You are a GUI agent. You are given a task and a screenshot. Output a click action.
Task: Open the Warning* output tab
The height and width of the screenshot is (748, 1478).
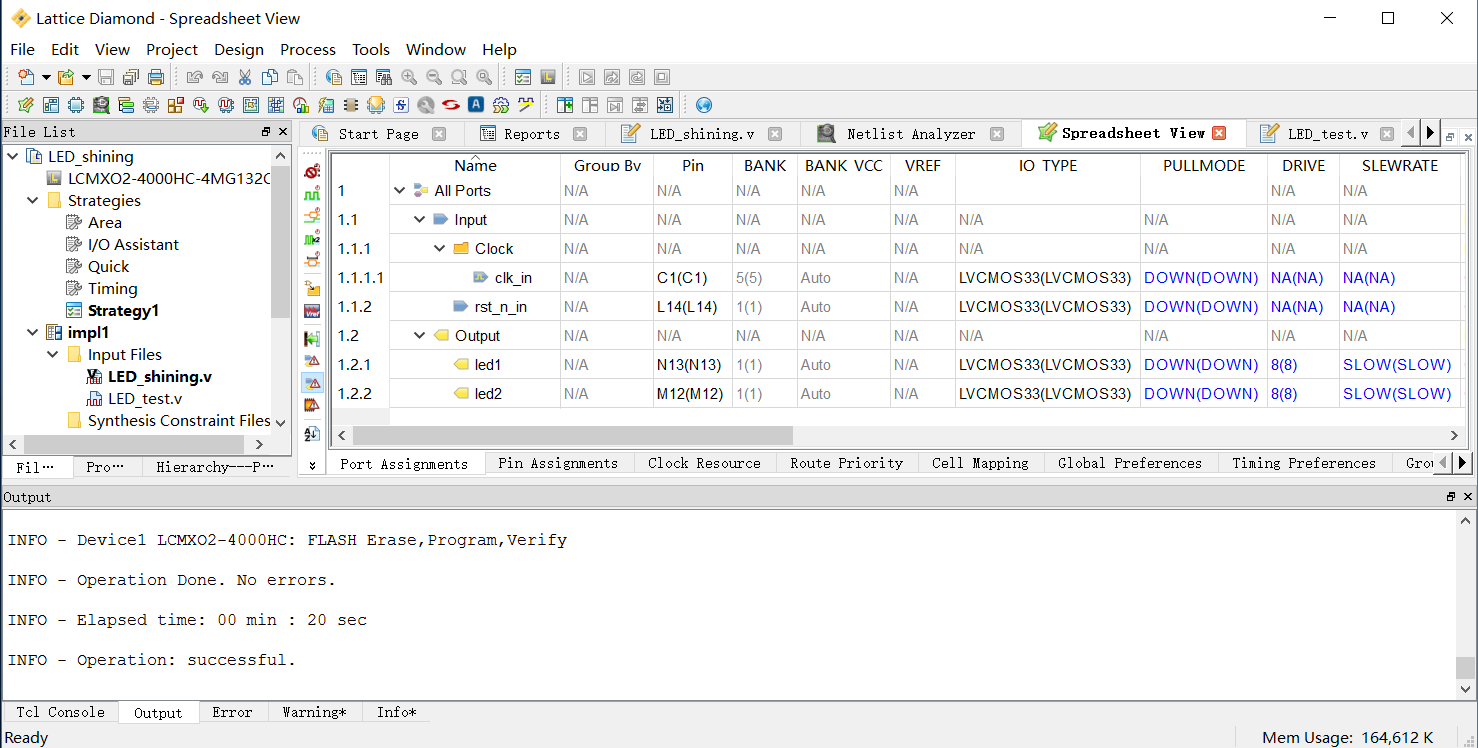314,712
